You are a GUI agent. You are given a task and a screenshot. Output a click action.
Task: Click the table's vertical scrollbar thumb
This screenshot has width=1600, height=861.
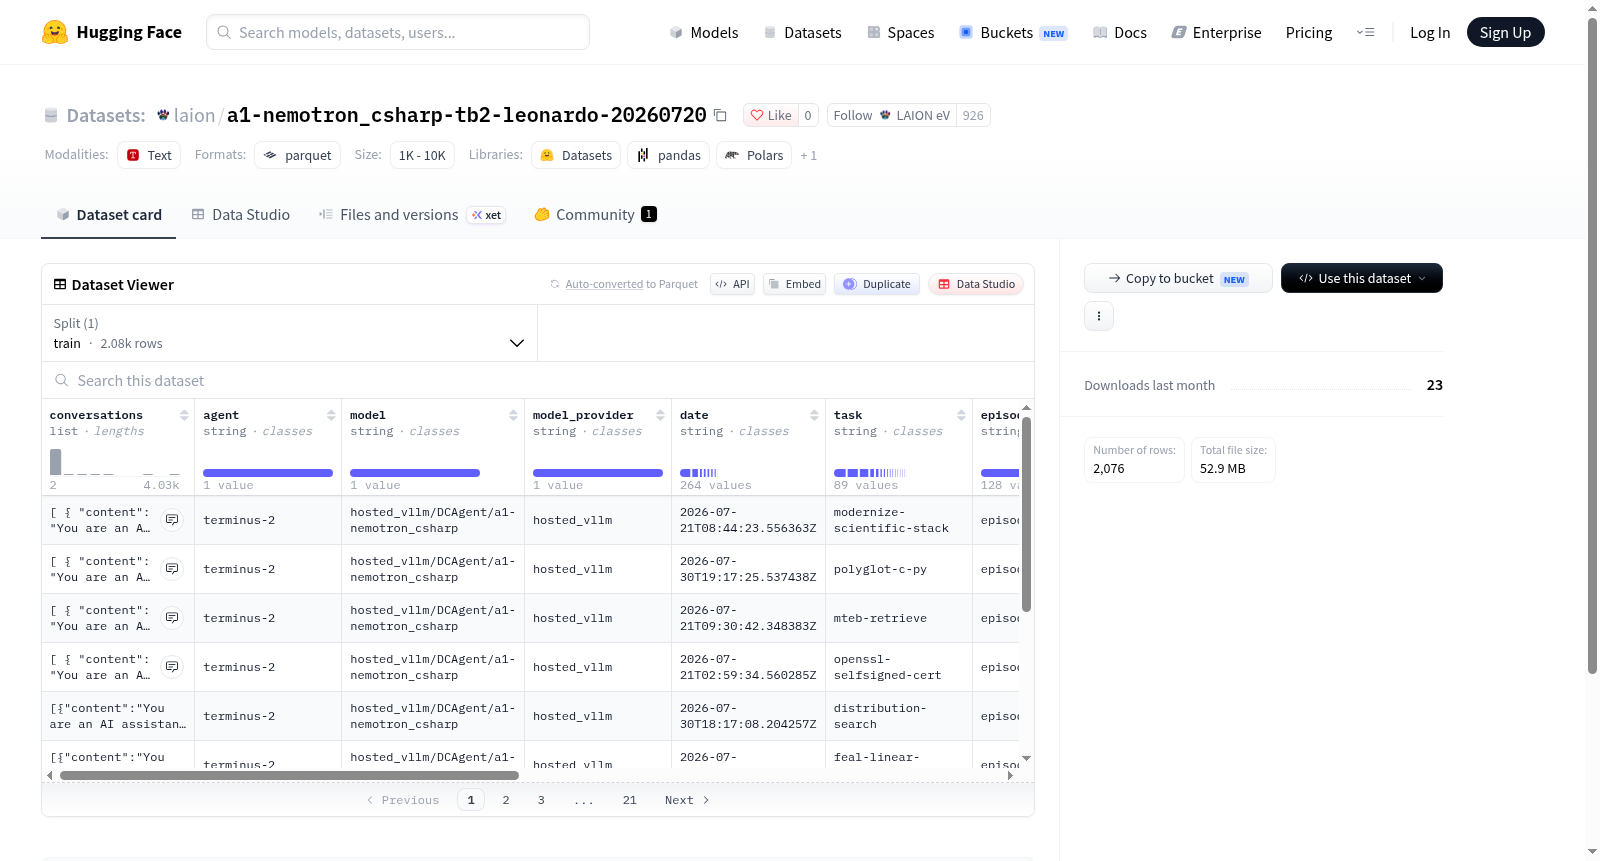(1026, 513)
